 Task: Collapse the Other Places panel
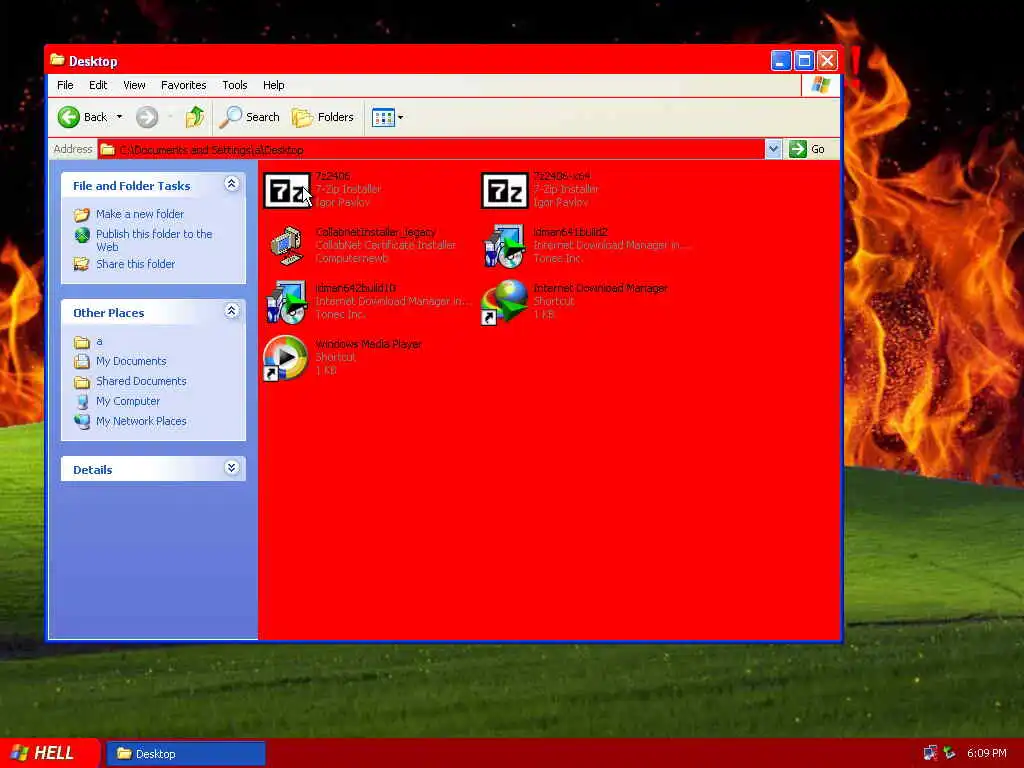[x=231, y=311]
